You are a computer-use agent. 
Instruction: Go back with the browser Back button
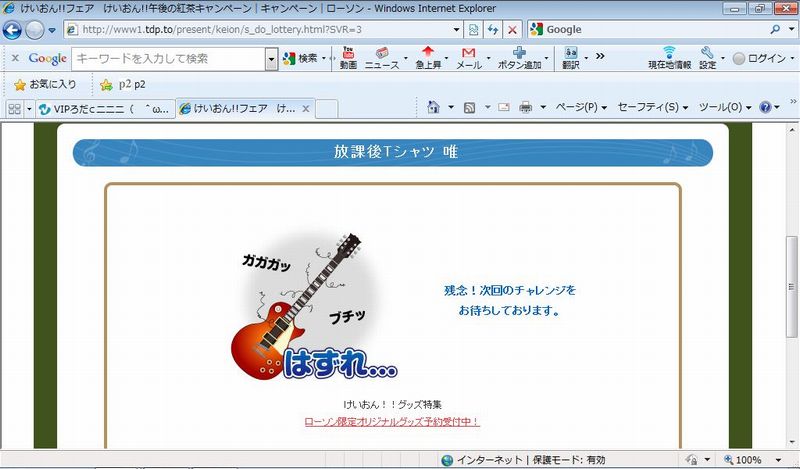[12, 30]
